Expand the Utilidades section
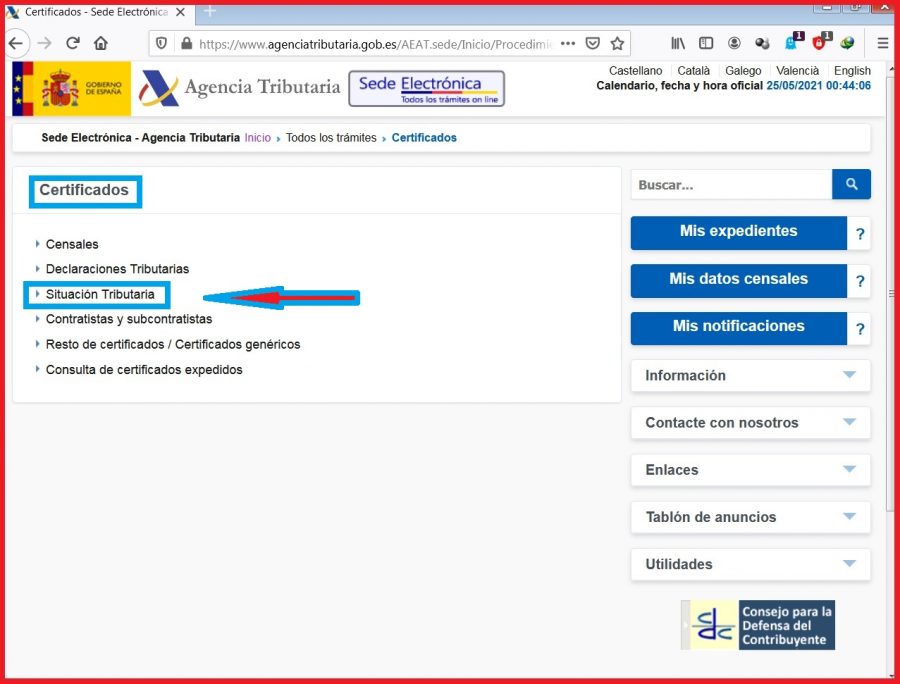Image resolution: width=900 pixels, height=684 pixels. coord(750,564)
